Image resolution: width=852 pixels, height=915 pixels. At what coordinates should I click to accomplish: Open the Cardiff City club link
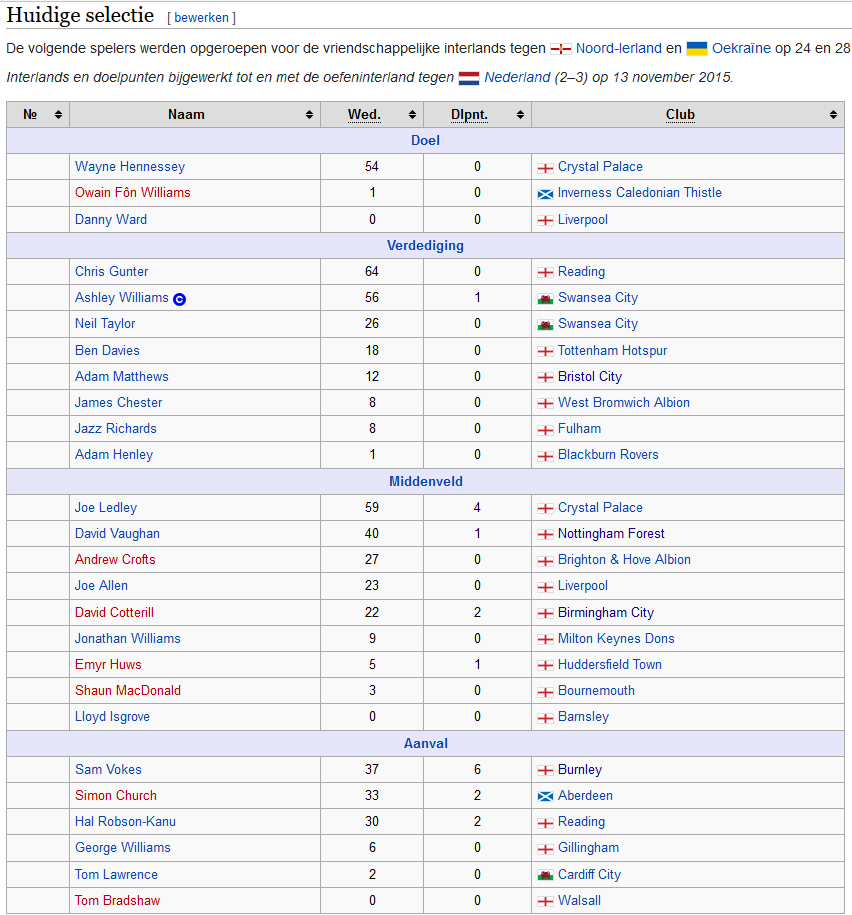tap(589, 875)
